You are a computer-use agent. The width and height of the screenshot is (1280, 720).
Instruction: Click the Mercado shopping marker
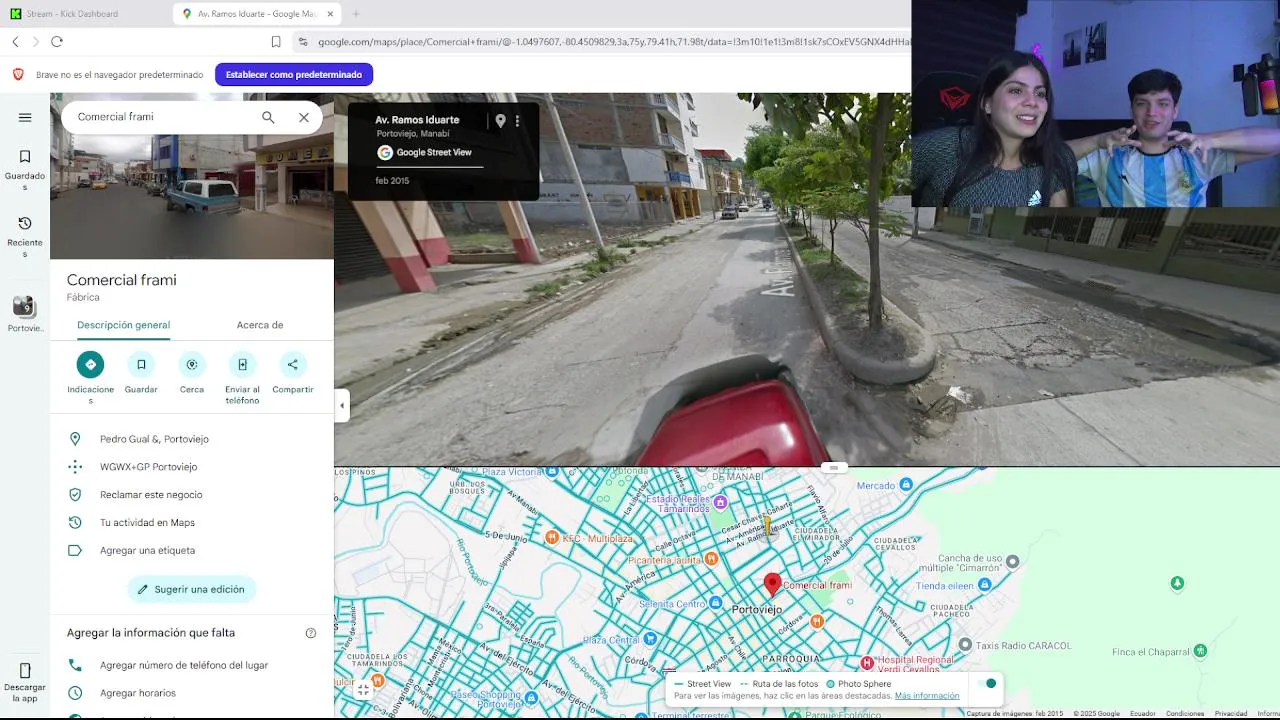click(906, 485)
